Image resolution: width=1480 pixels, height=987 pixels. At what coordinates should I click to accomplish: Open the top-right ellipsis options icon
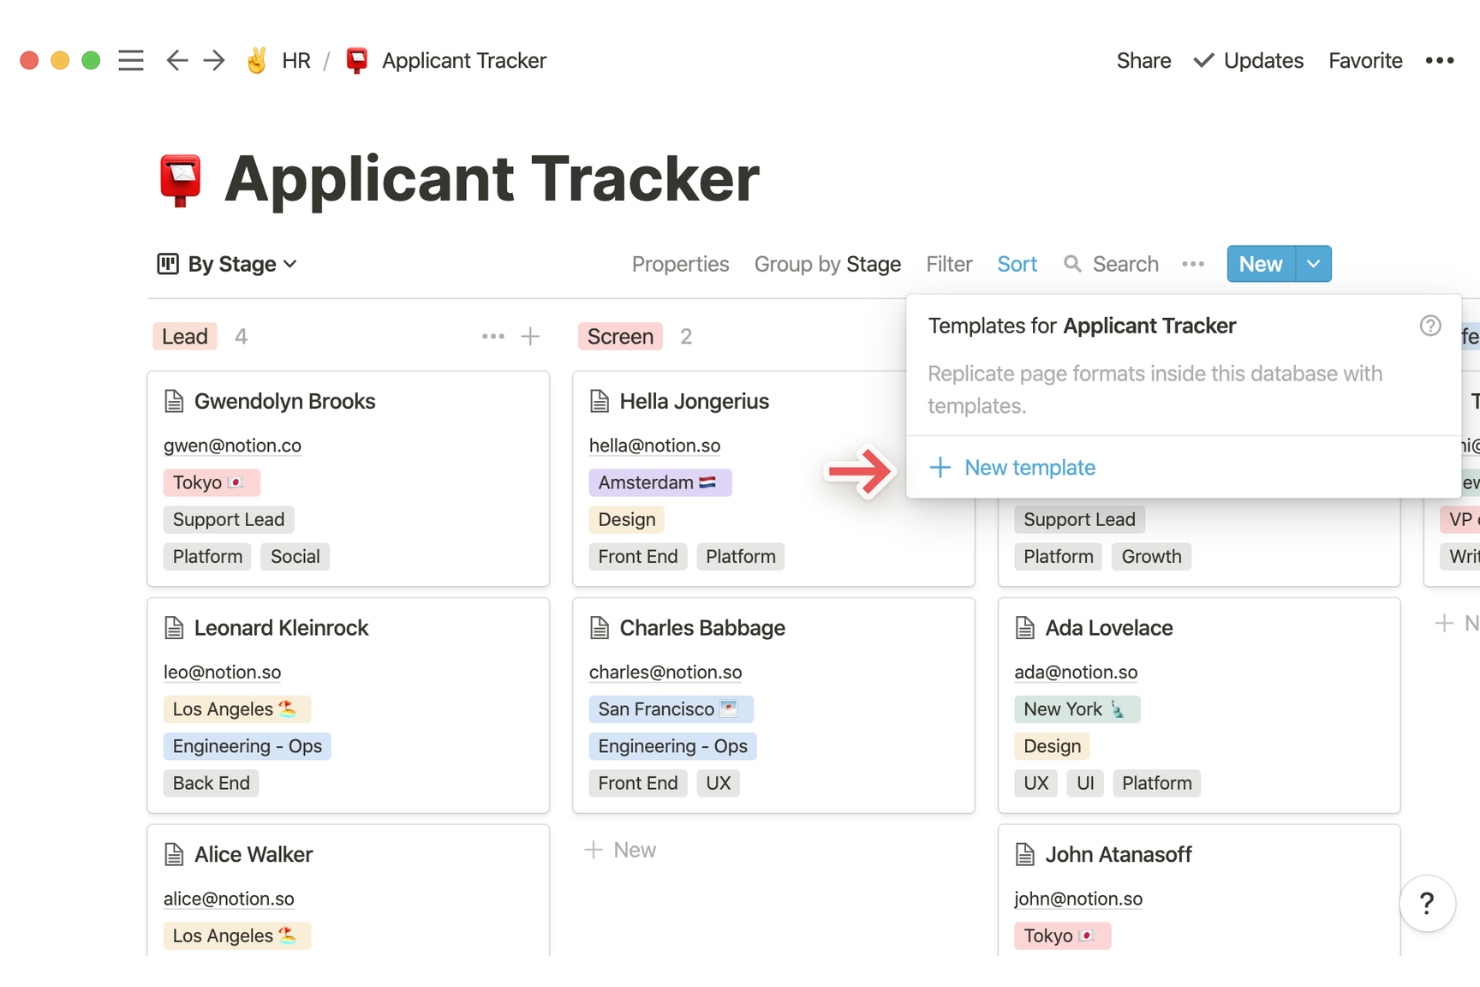click(x=1439, y=60)
